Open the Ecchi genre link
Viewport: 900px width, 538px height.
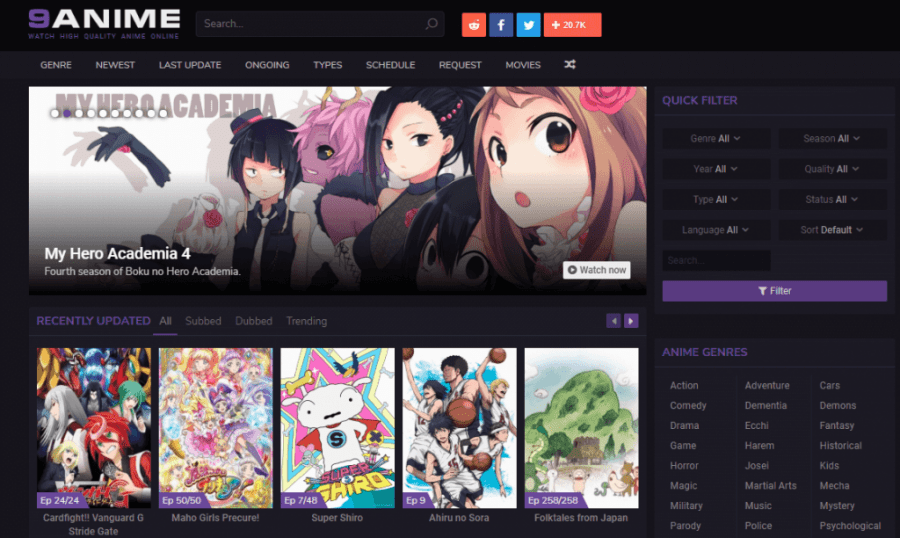pos(757,425)
